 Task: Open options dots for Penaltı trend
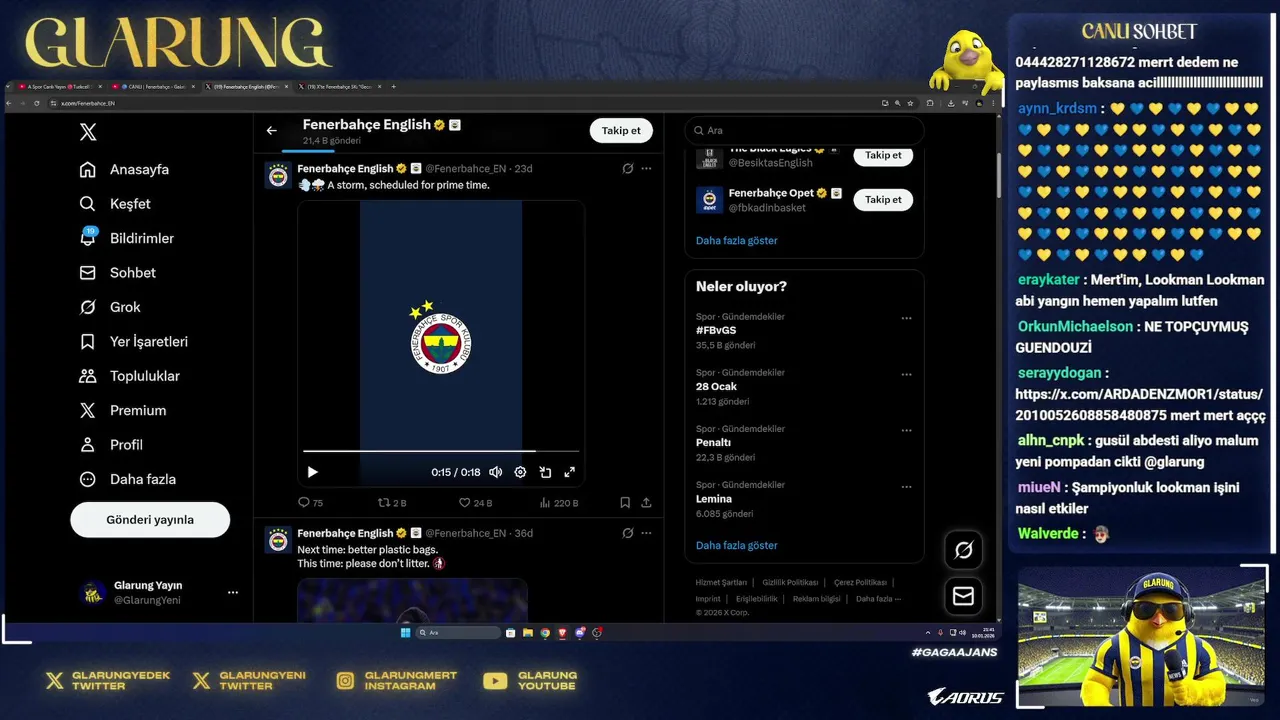tap(906, 430)
